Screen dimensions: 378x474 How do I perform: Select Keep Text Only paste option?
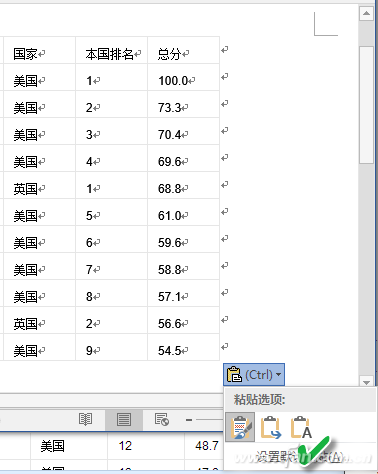point(301,427)
